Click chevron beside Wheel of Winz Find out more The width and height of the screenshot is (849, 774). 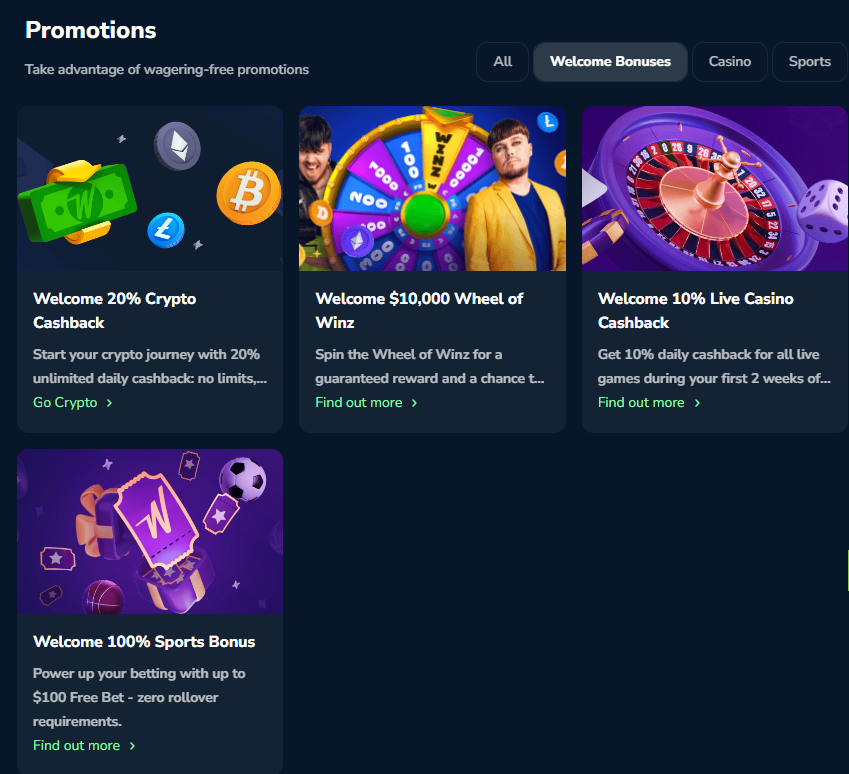[414, 403]
